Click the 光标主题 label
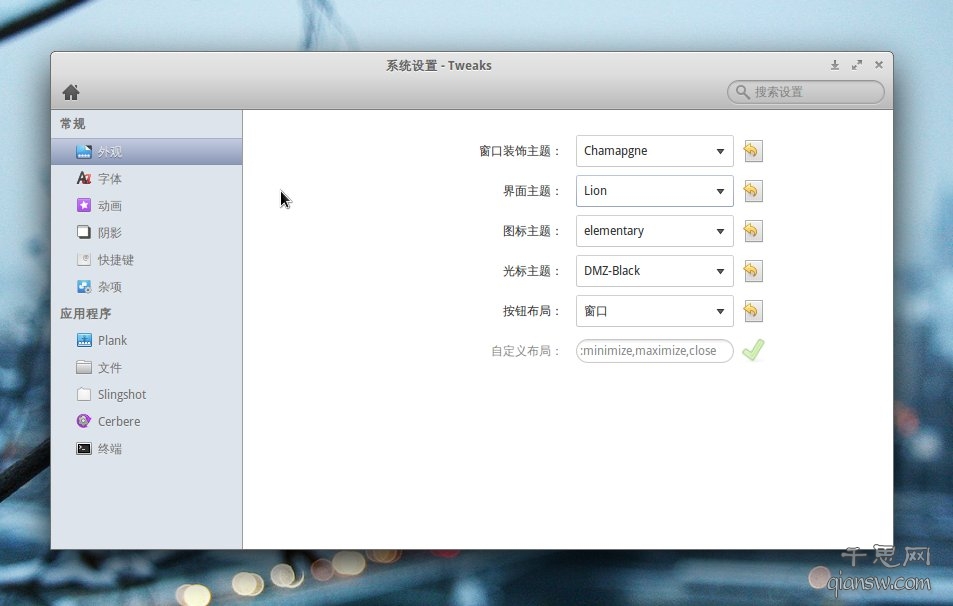Screen dimensions: 953x606 point(531,271)
